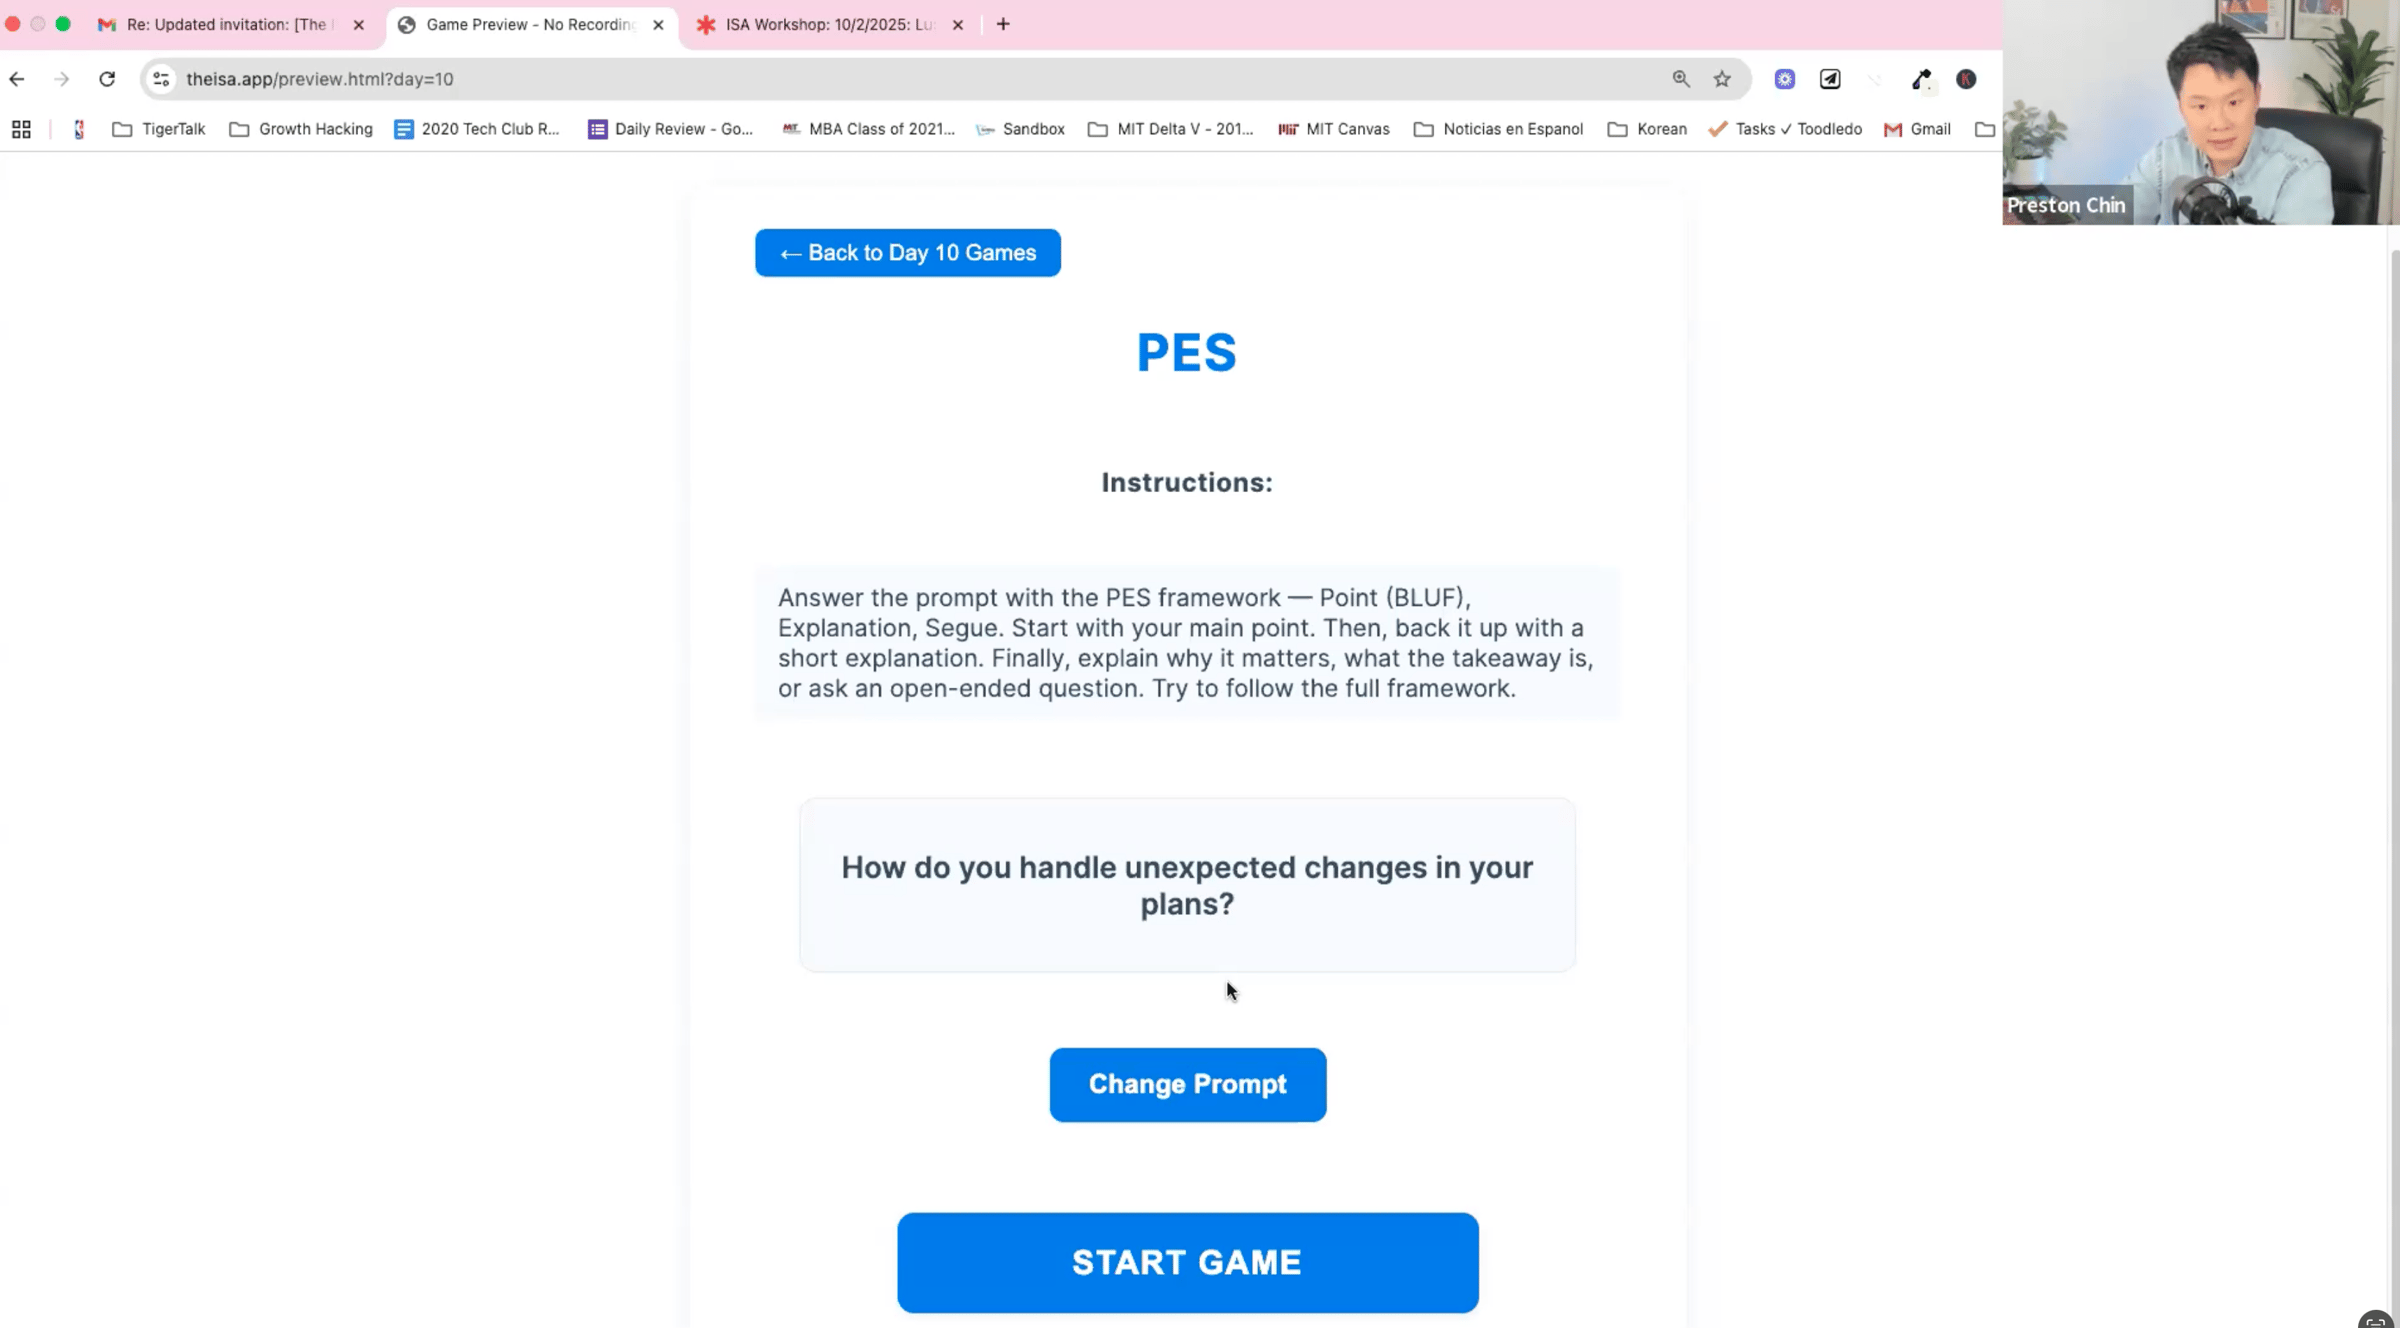
Task: Reload the current page
Action: [x=107, y=79]
